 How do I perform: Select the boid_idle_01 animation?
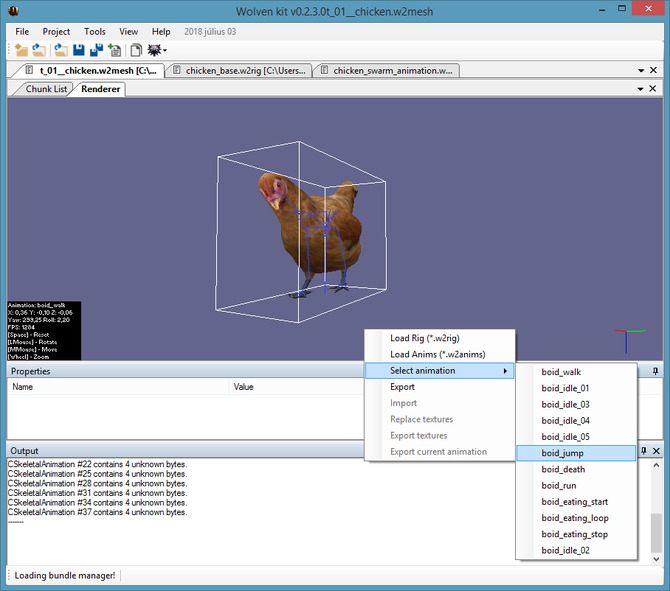(x=576, y=388)
